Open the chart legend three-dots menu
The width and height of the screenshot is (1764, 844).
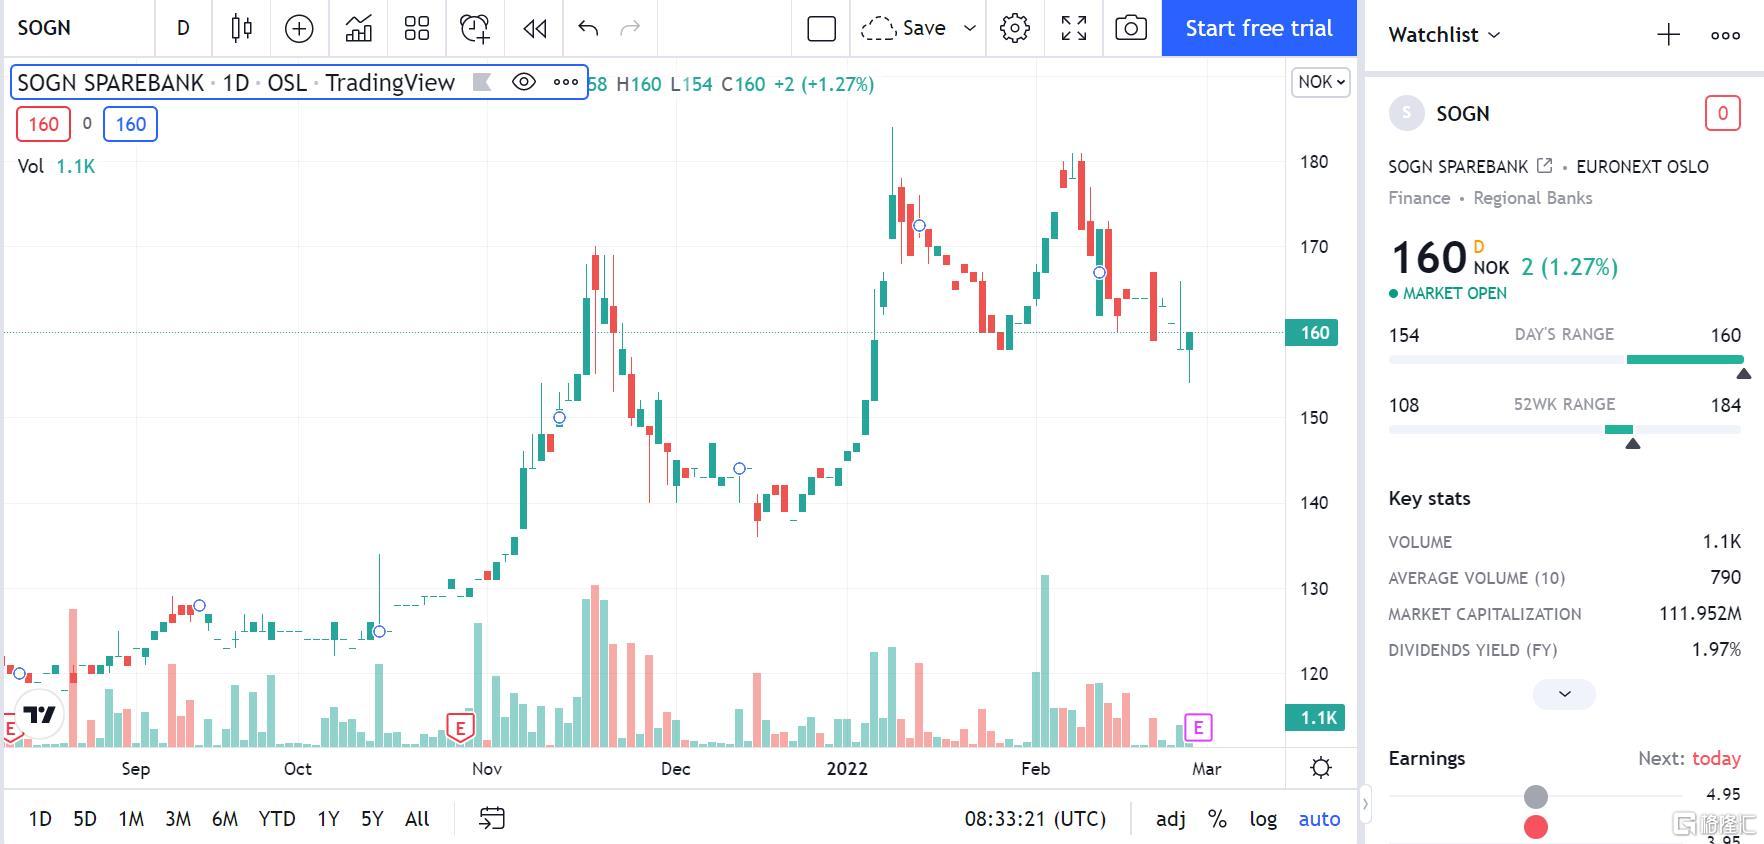(x=566, y=82)
